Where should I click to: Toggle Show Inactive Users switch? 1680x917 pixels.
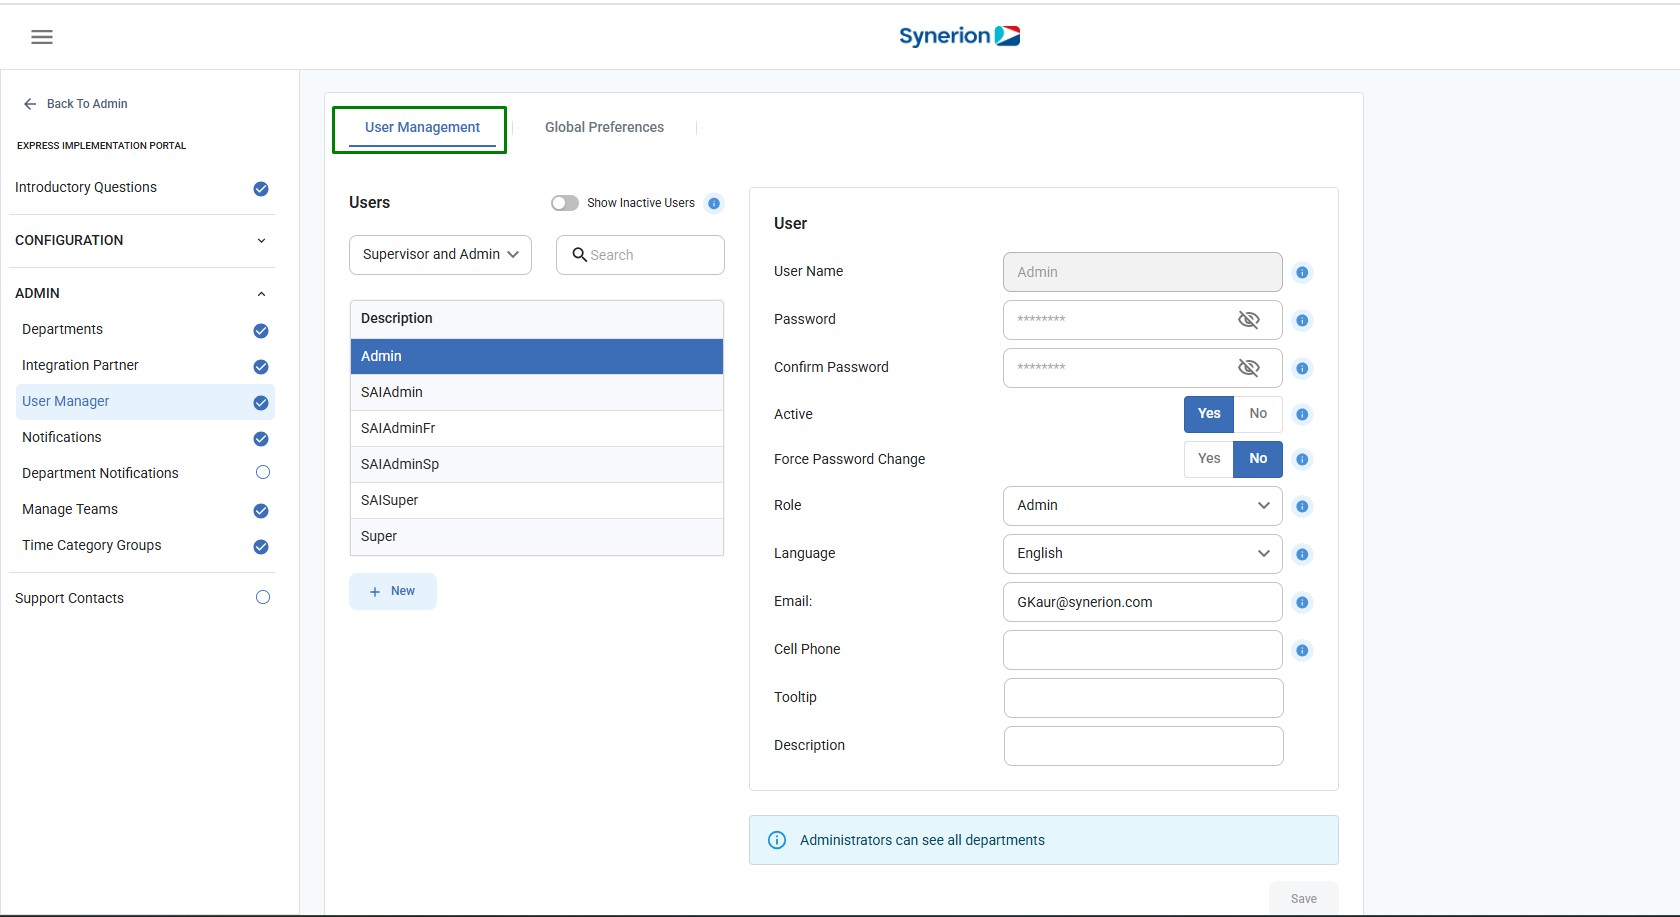565,203
